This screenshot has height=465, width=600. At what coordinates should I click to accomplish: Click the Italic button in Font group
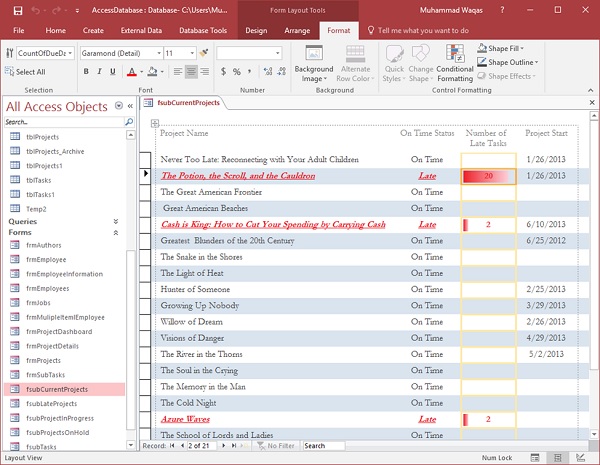coord(99,72)
